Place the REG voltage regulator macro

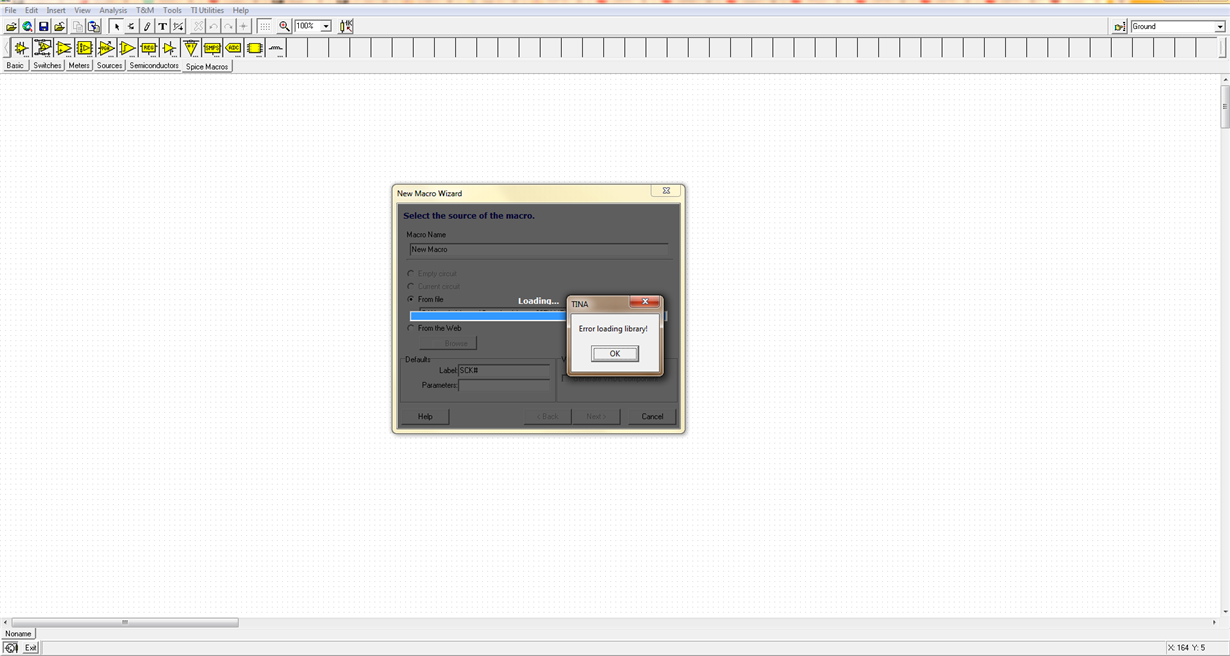coord(149,48)
